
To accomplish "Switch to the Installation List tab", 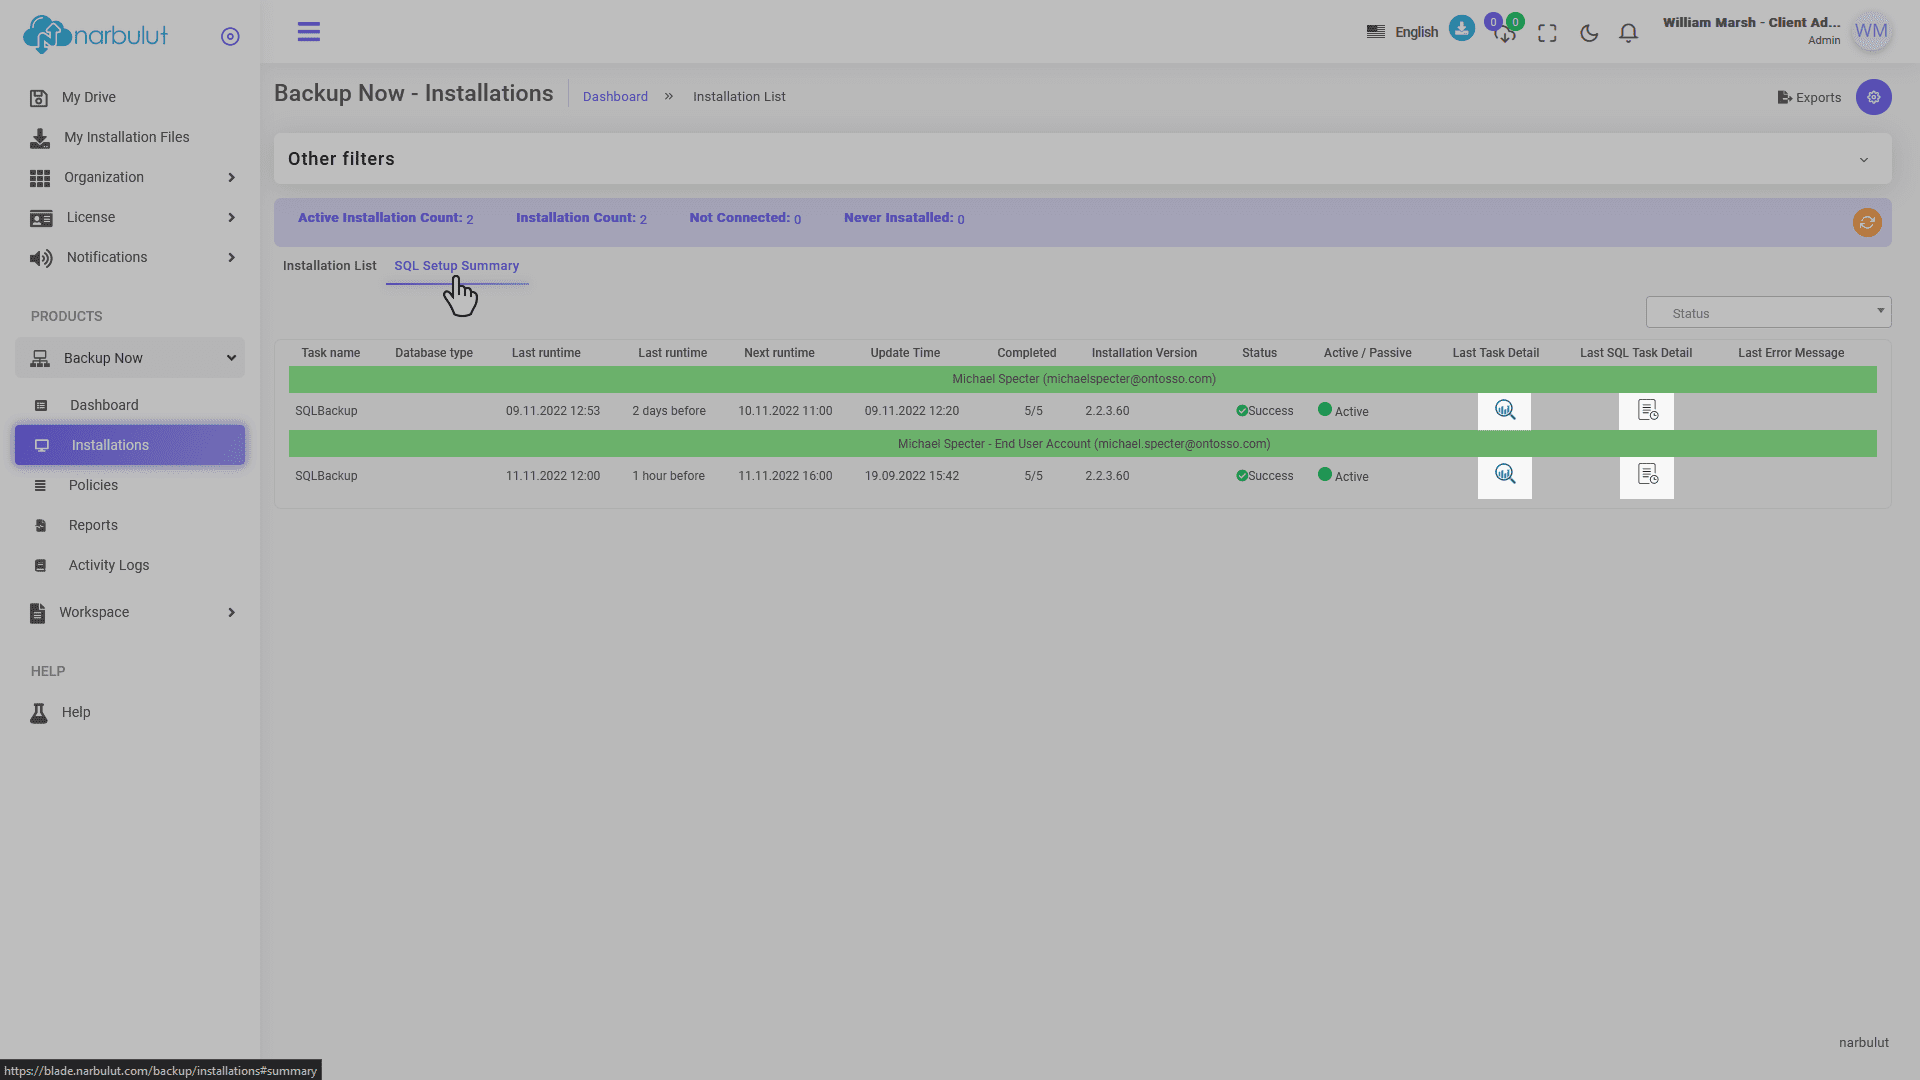I will (330, 266).
